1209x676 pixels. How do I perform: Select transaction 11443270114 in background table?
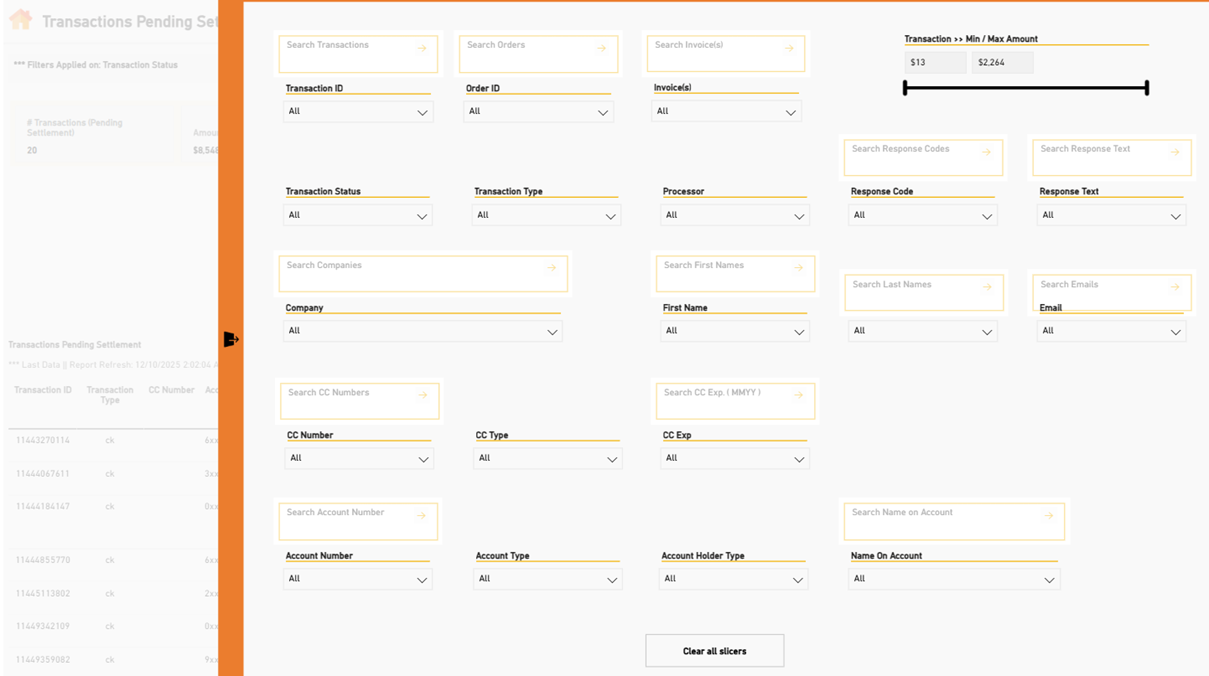coord(43,440)
